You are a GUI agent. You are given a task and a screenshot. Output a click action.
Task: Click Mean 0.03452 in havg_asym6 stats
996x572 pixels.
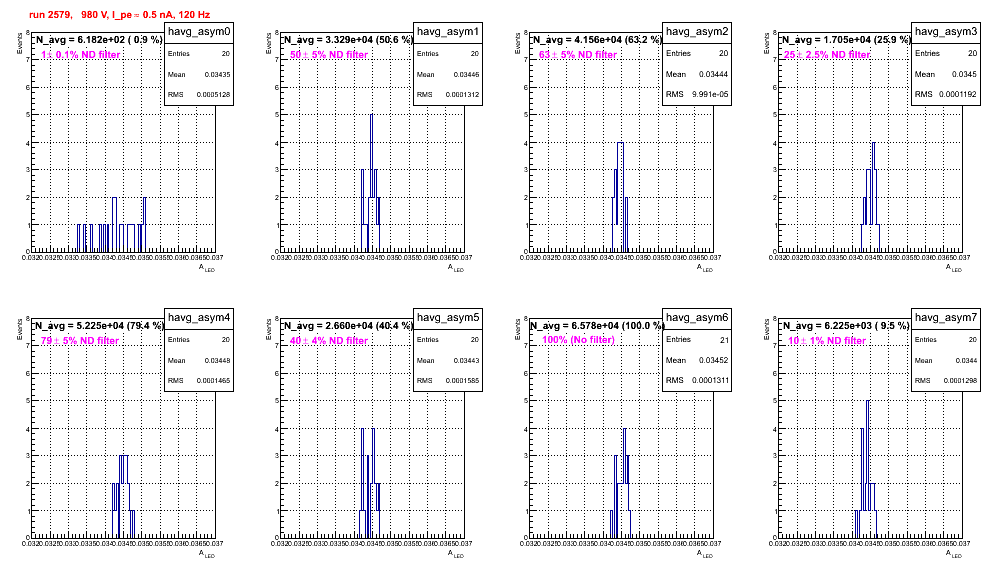point(697,360)
